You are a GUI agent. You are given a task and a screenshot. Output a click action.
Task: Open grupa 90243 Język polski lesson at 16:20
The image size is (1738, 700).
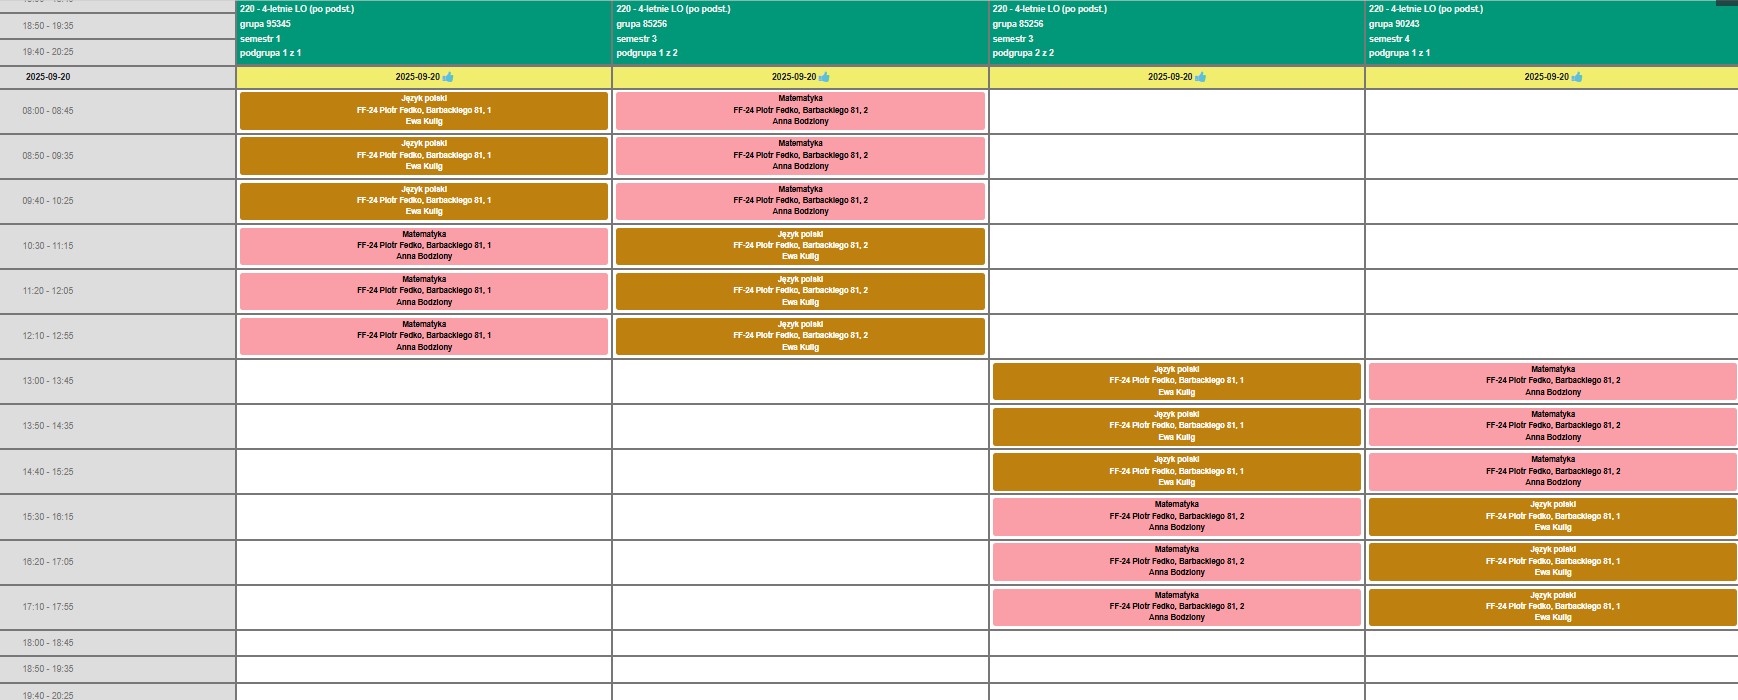1553,562
